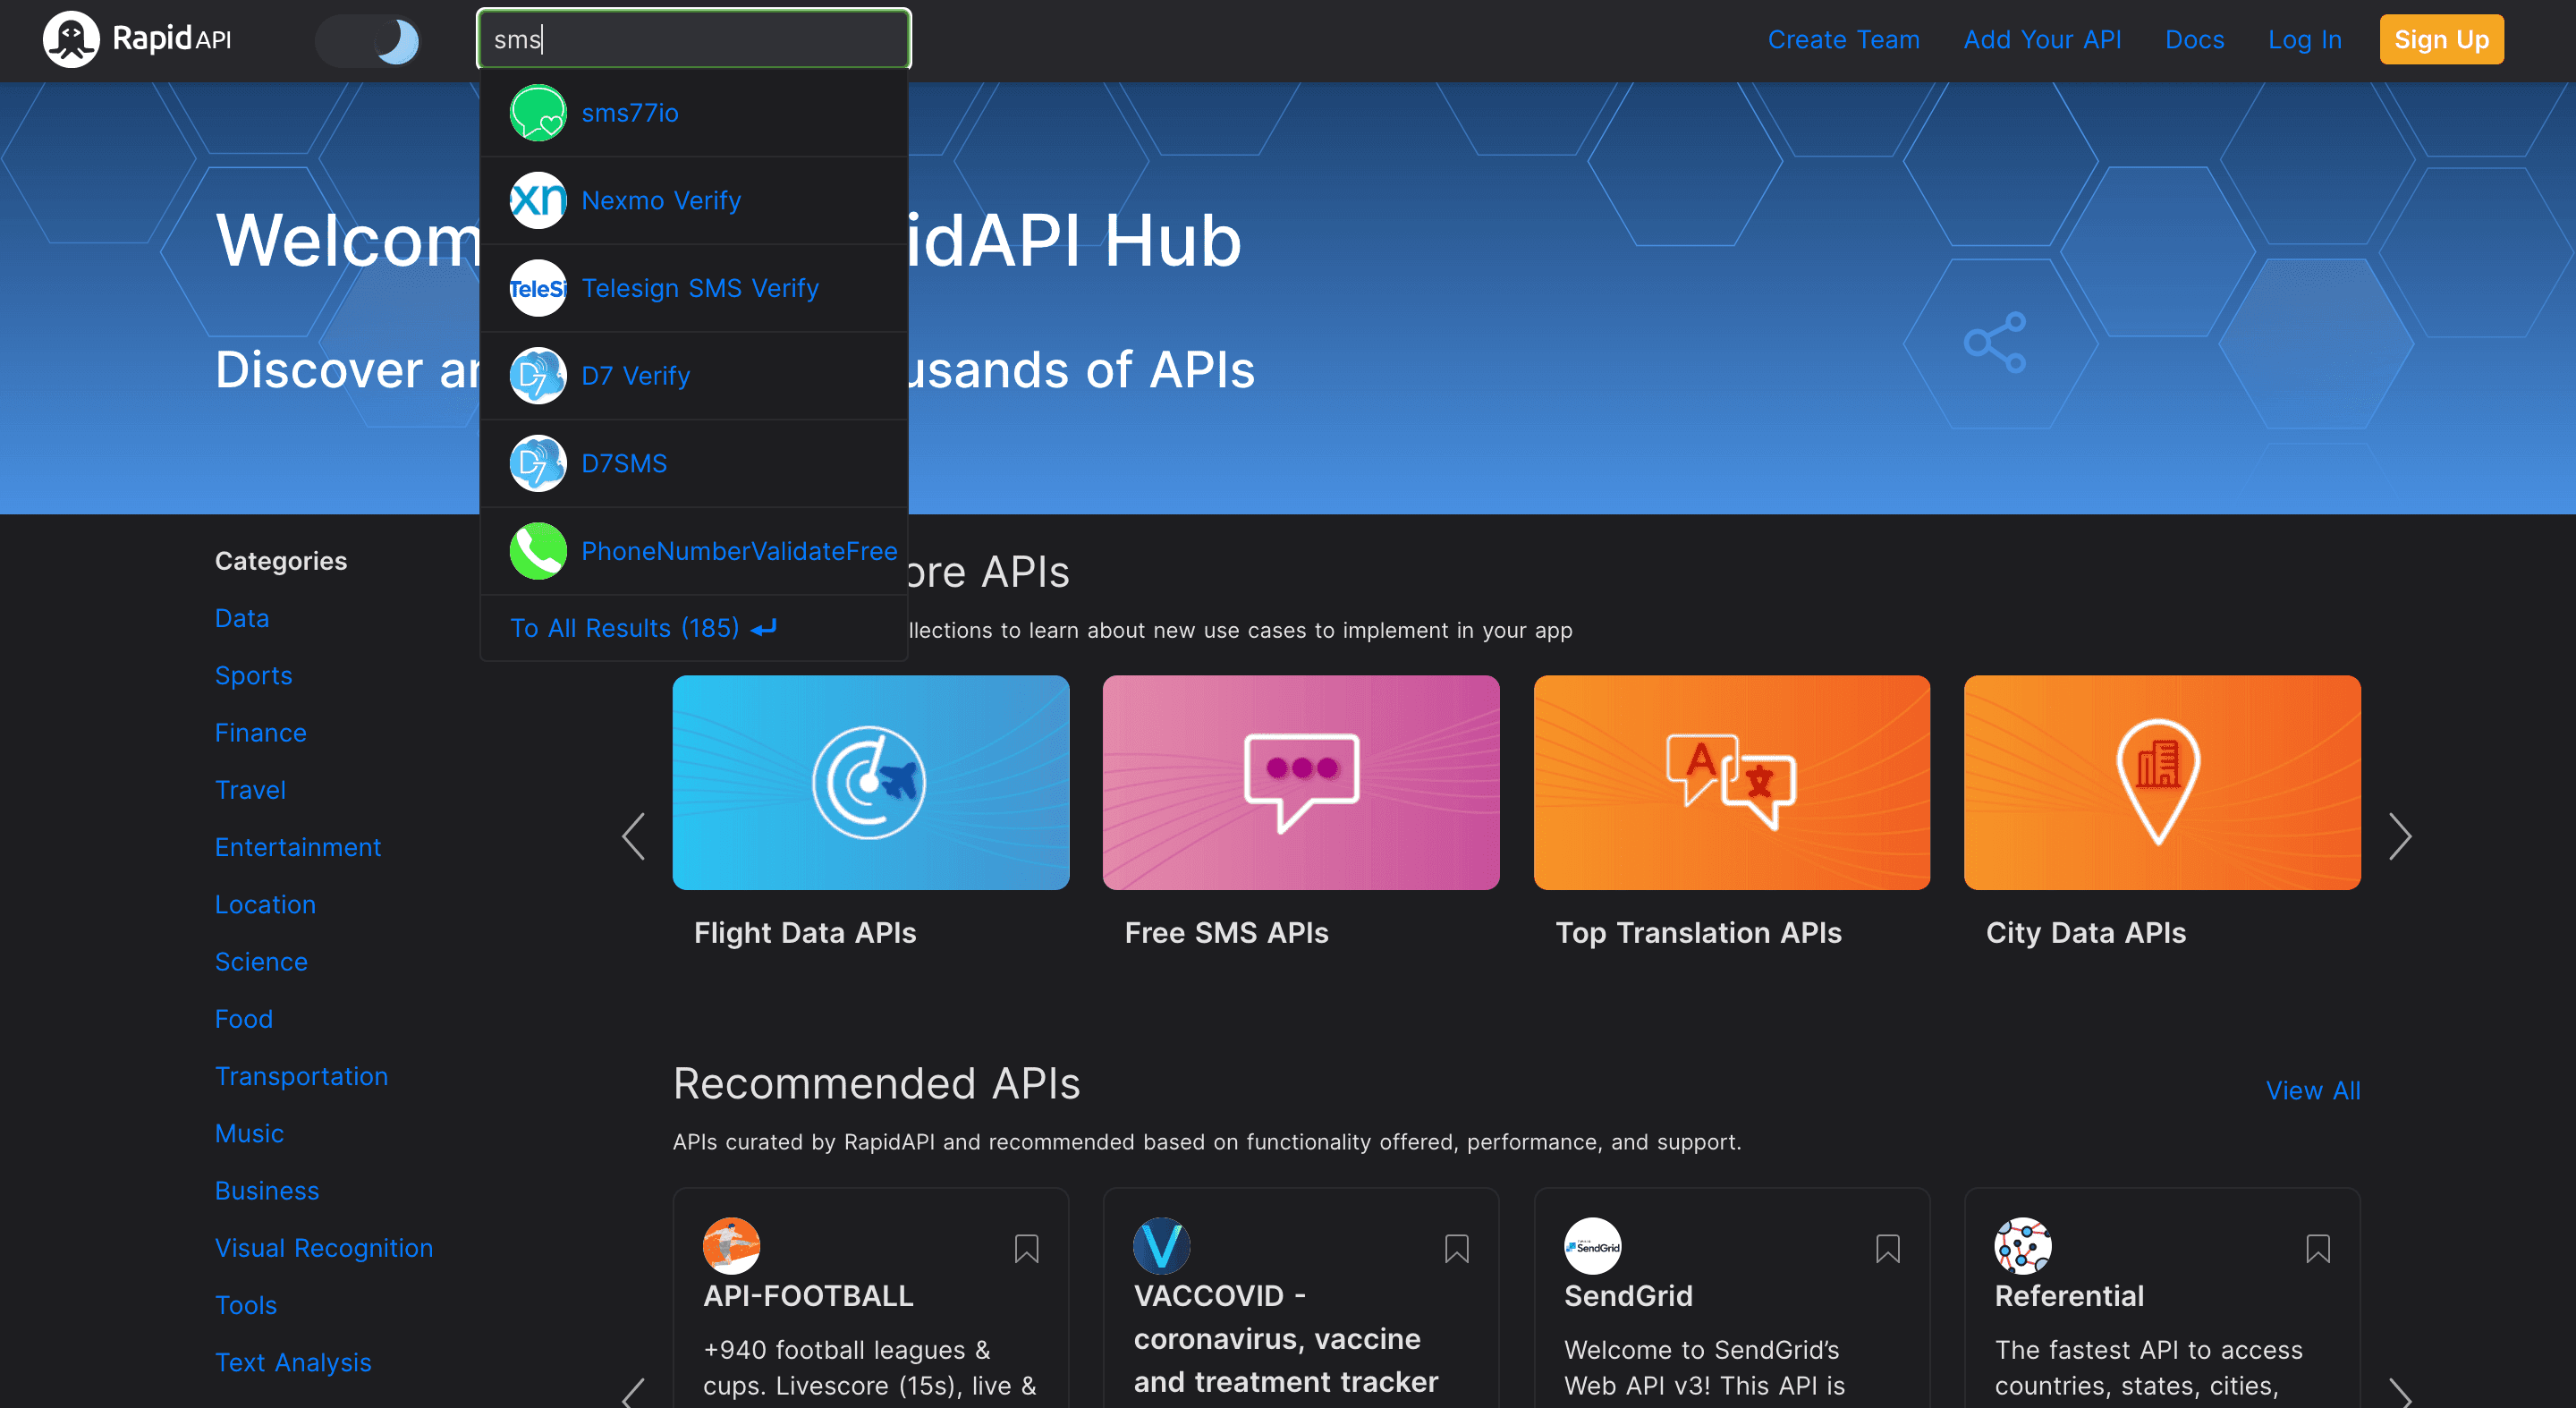Image resolution: width=2576 pixels, height=1408 pixels.
Task: Show next collections with right chevron
Action: 2400,836
